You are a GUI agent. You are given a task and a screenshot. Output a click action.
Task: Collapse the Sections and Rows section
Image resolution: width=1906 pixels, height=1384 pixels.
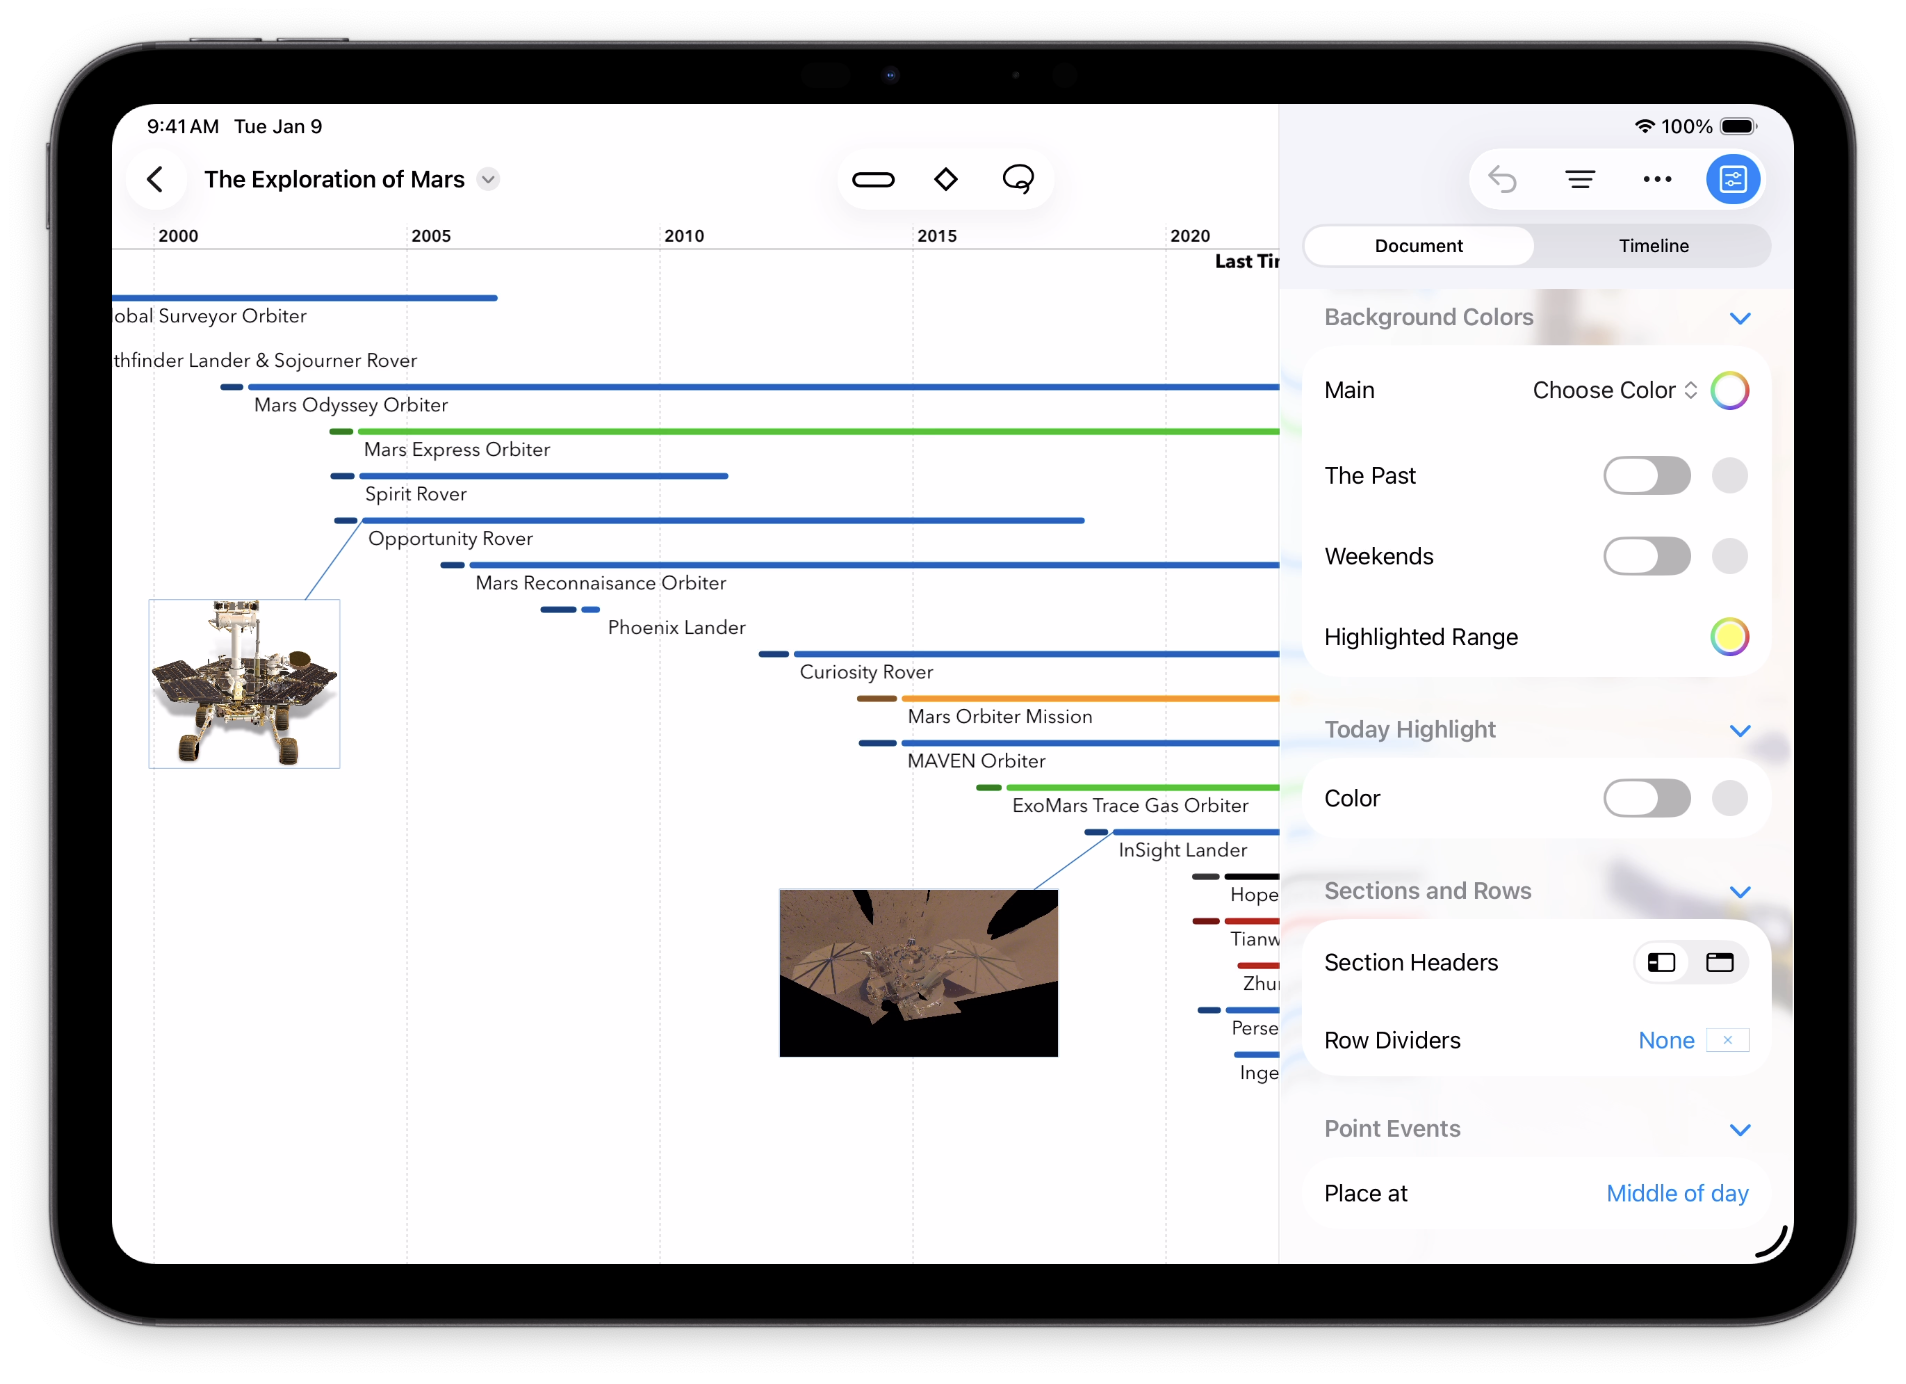[x=1739, y=892]
